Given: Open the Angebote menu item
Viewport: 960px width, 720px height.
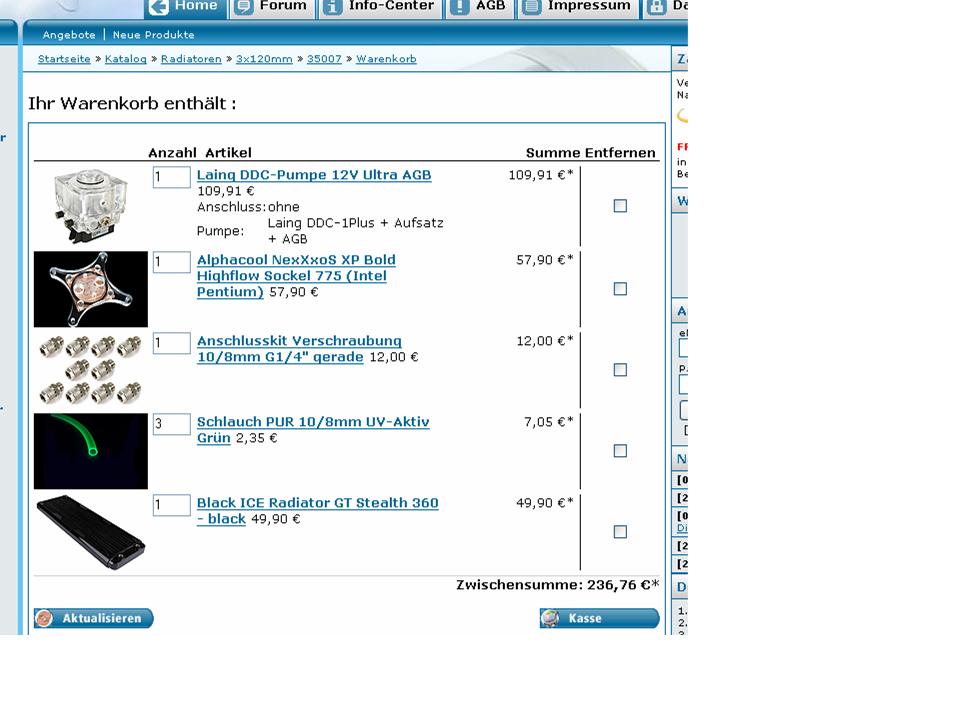Looking at the screenshot, I should click(x=69, y=35).
